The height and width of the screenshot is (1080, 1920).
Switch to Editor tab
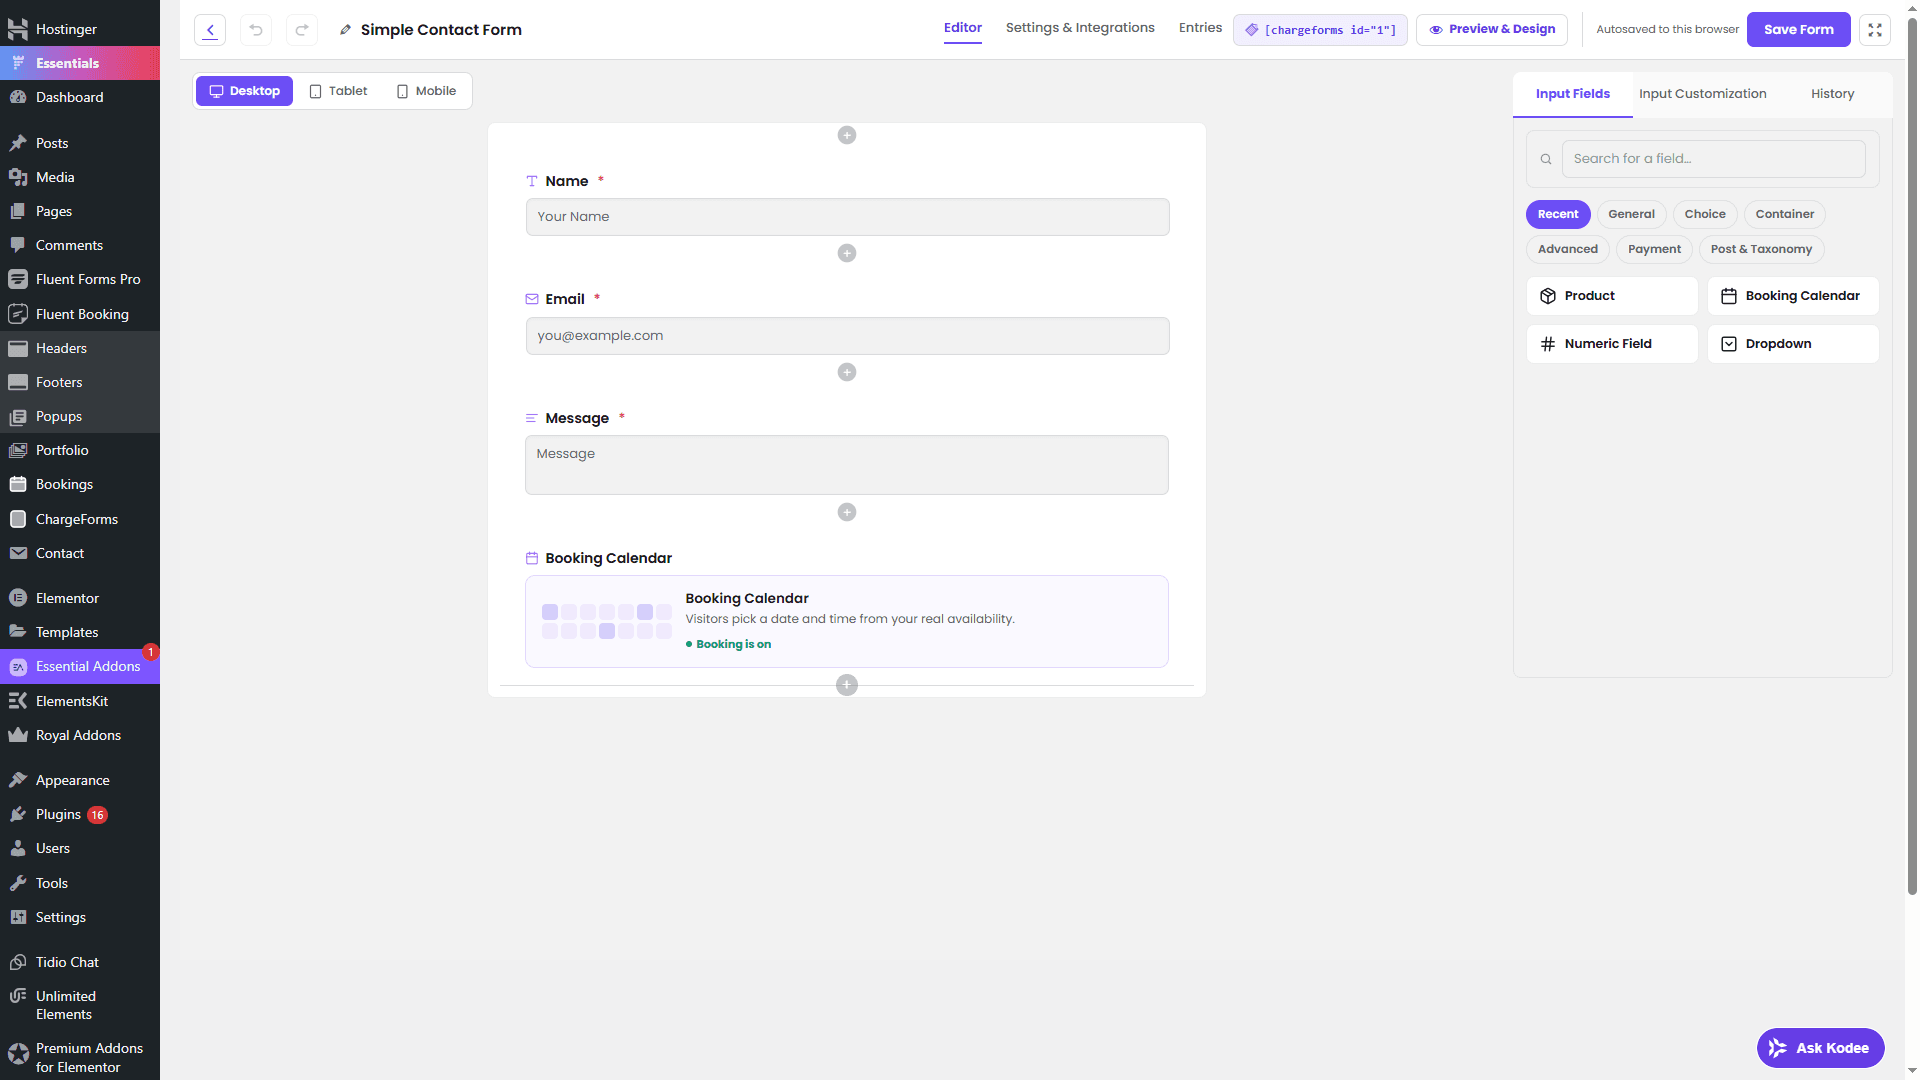tap(963, 28)
